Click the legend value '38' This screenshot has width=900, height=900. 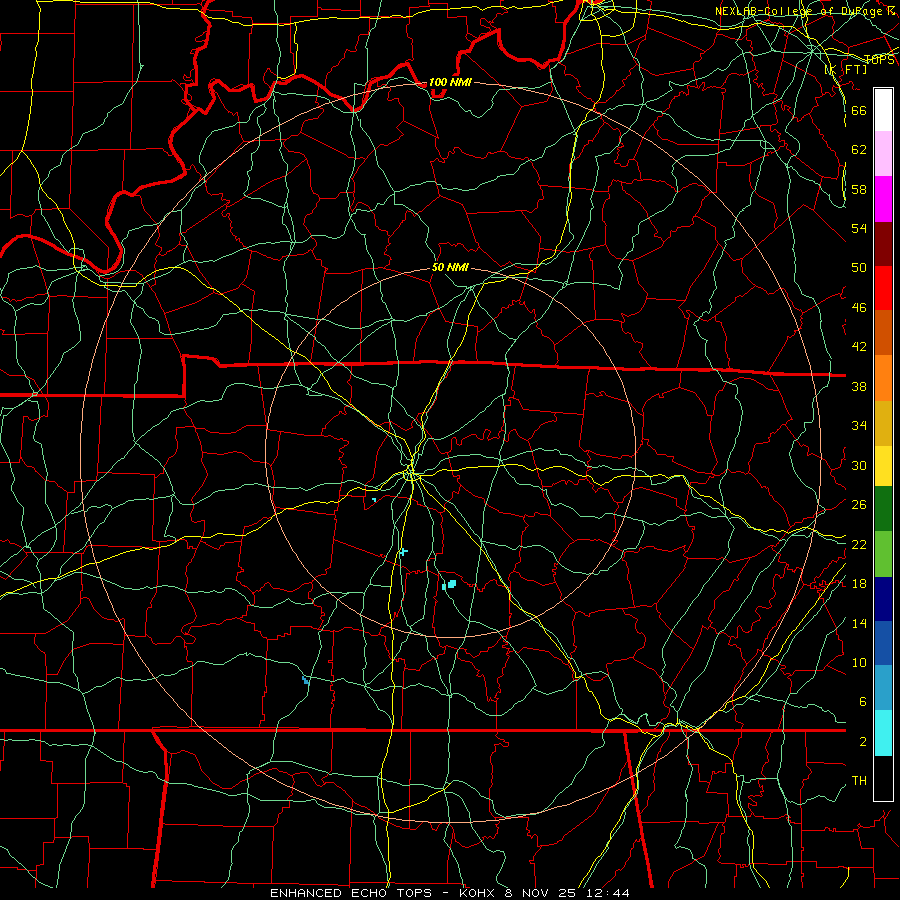coord(859,386)
